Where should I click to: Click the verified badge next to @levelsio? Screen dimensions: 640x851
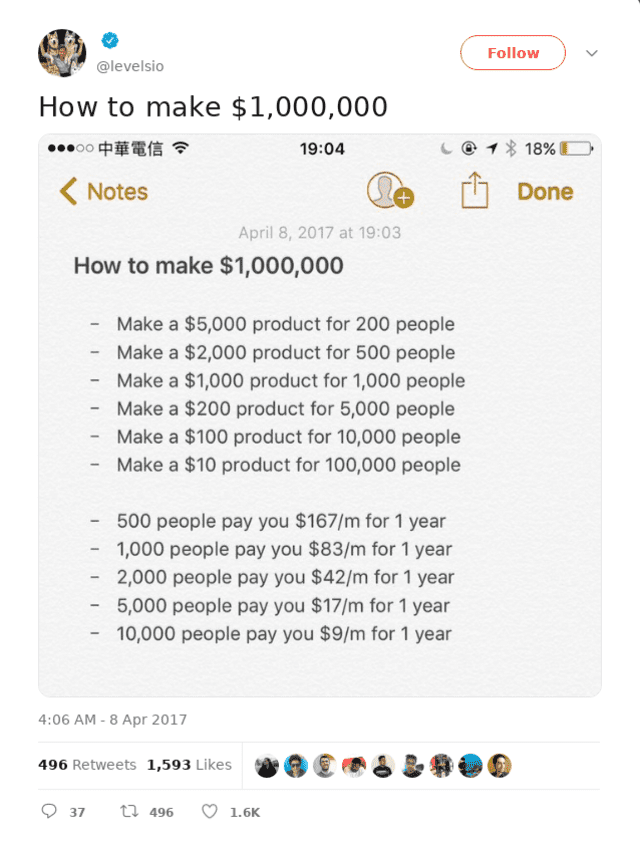(x=110, y=39)
